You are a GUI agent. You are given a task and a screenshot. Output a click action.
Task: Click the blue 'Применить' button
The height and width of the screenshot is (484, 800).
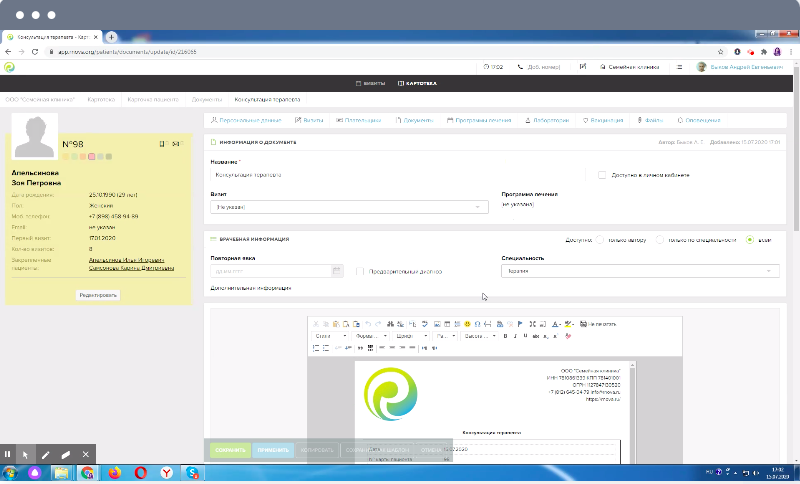[273, 450]
